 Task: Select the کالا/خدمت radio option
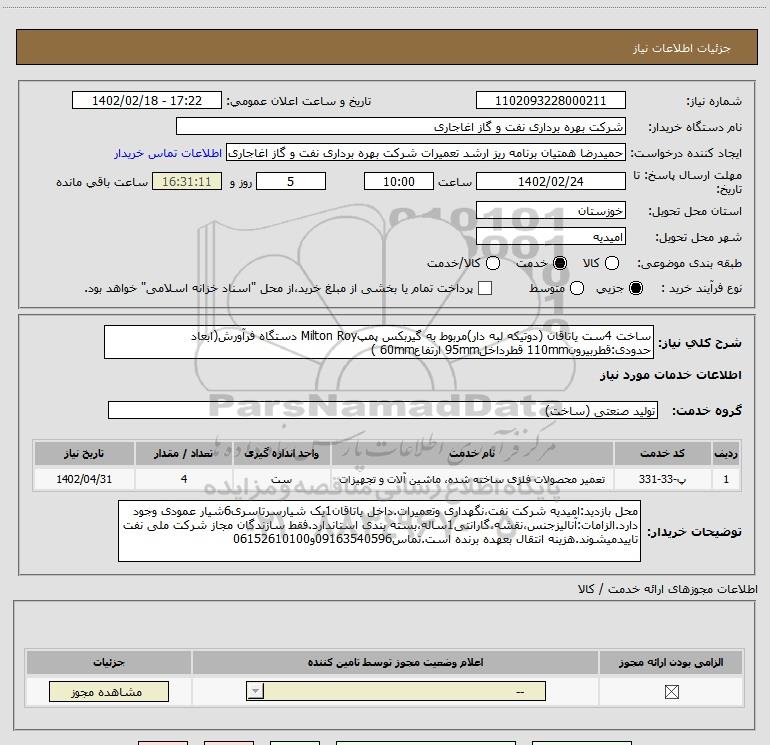(493, 263)
